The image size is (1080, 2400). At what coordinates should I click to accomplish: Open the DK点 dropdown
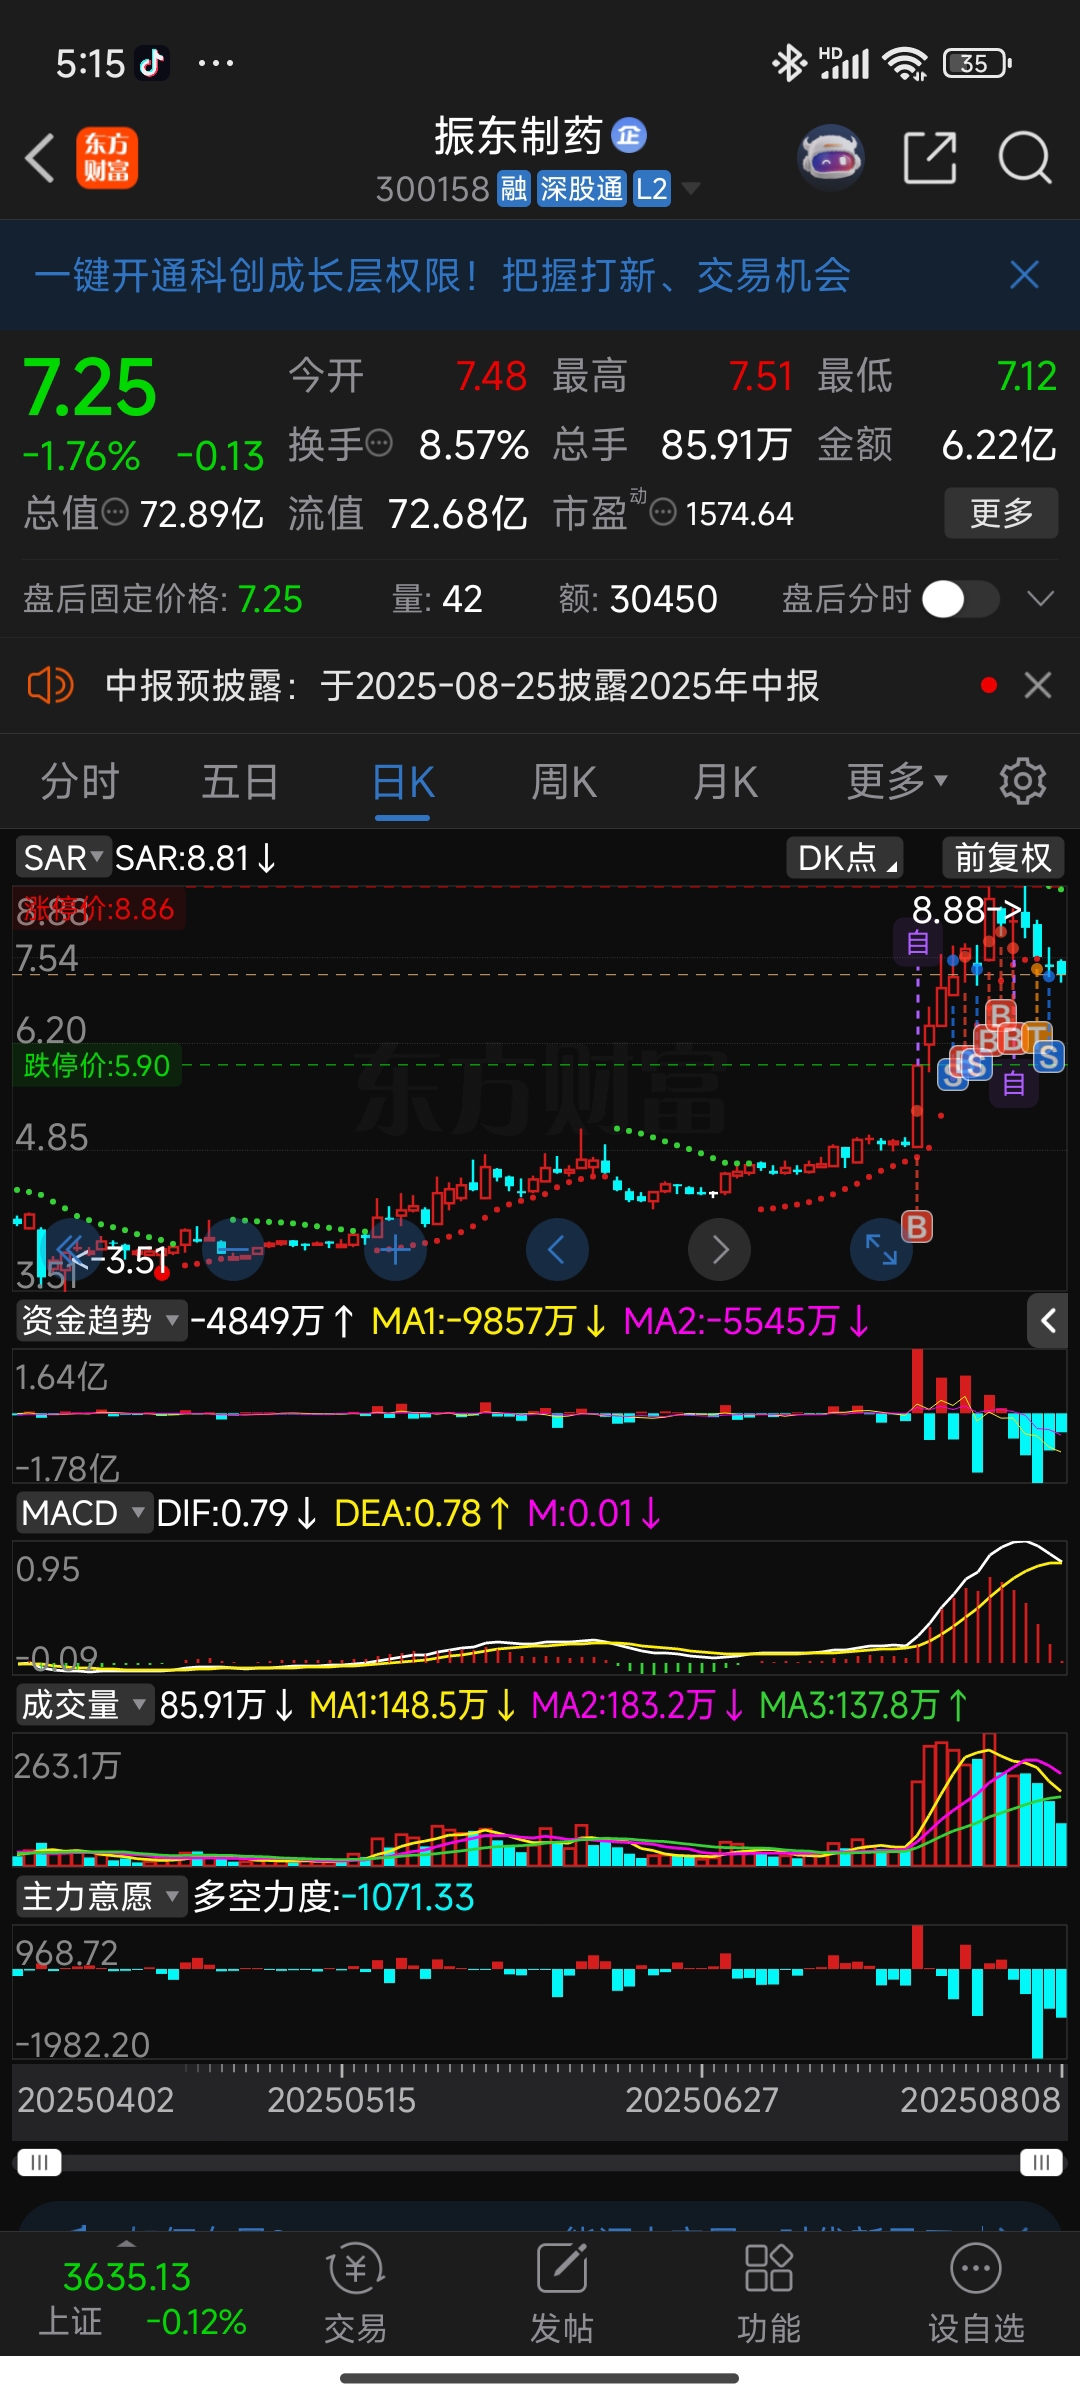pos(845,858)
